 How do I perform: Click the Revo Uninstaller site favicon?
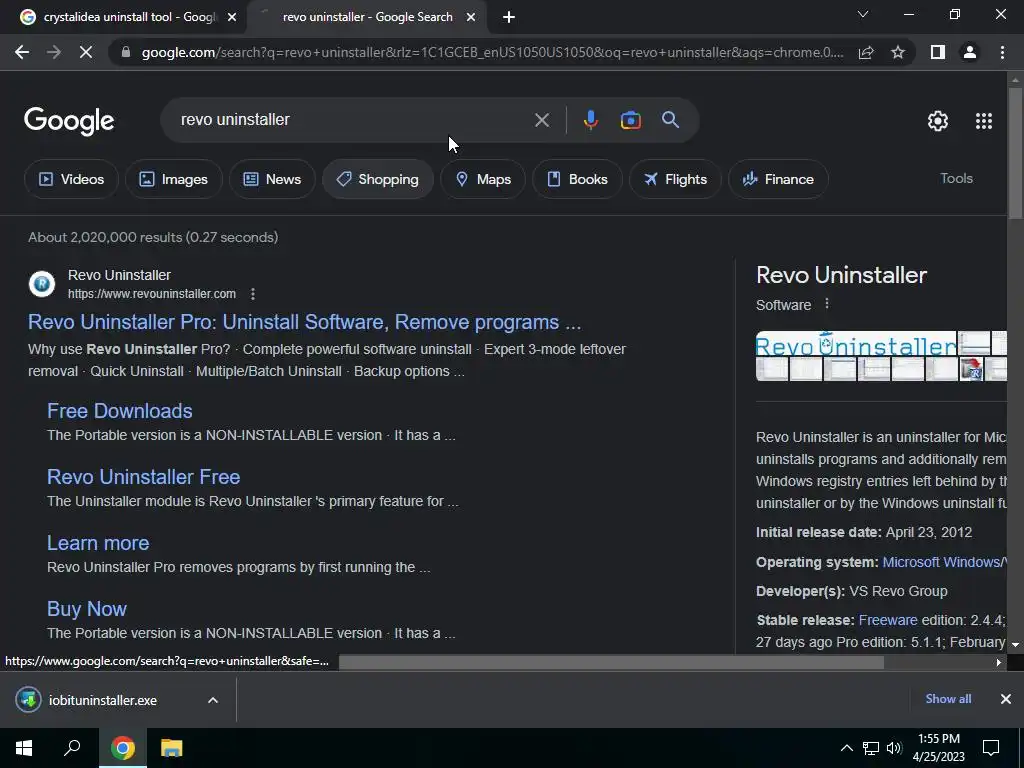[42, 284]
